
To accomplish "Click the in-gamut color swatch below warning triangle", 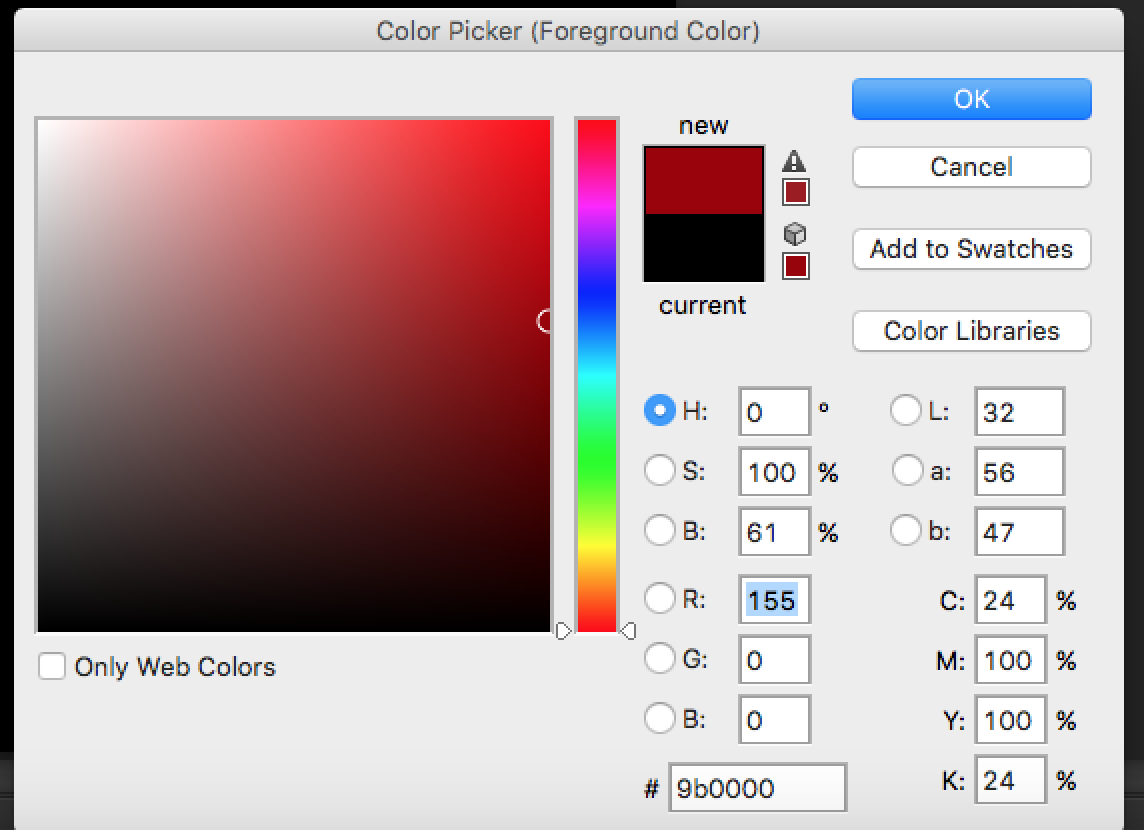I will [796, 192].
